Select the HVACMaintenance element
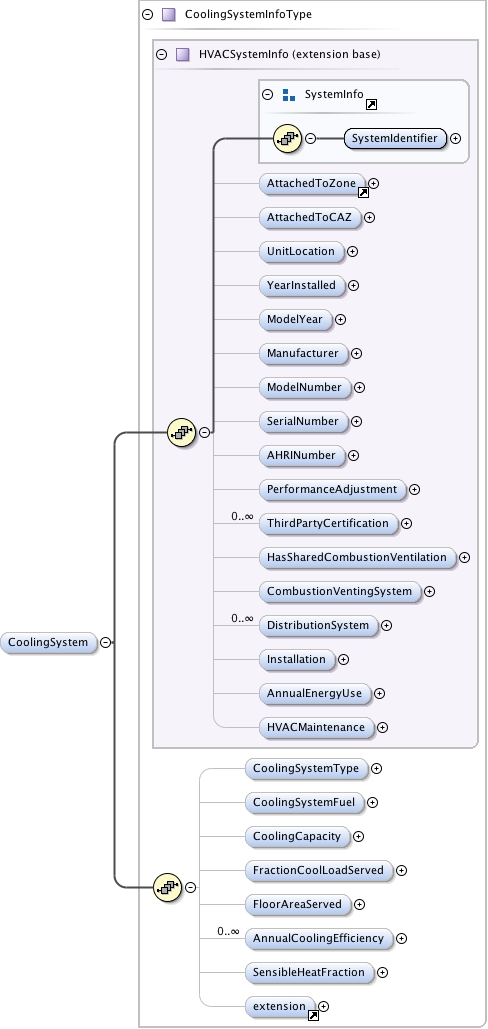Viewport: 488px width, 1029px height. pyautogui.click(x=316, y=728)
